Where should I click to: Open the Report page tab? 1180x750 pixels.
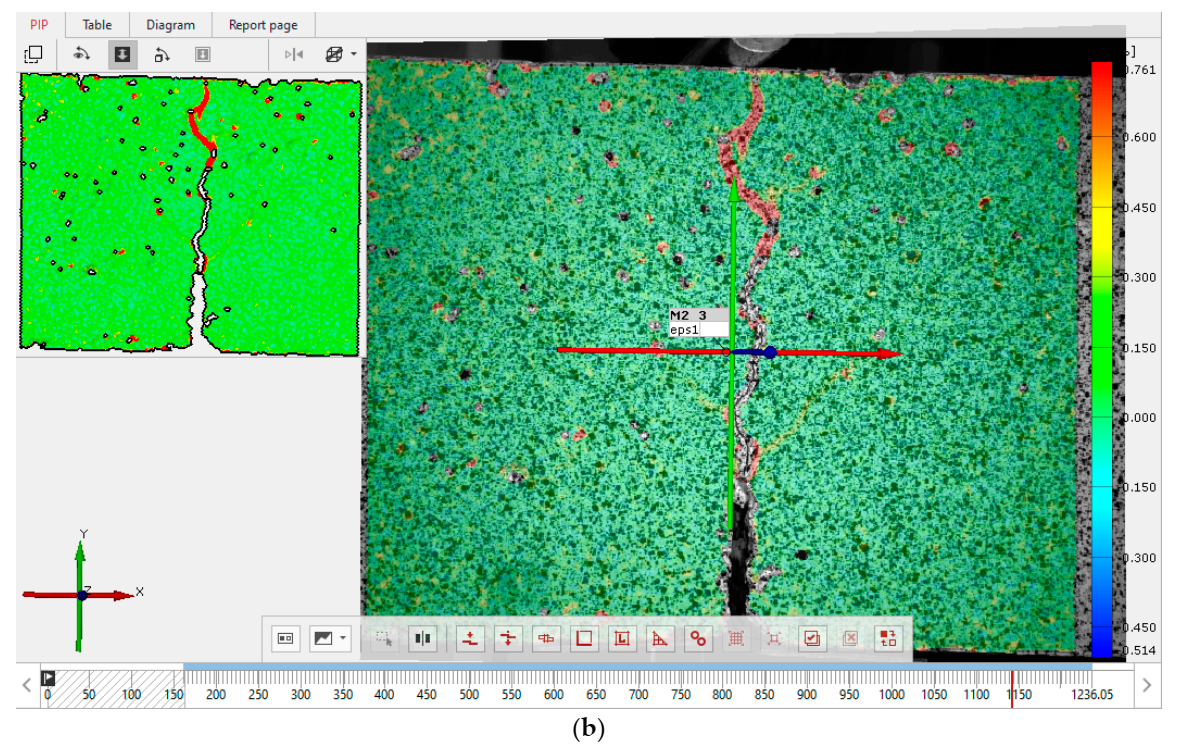coord(263,25)
